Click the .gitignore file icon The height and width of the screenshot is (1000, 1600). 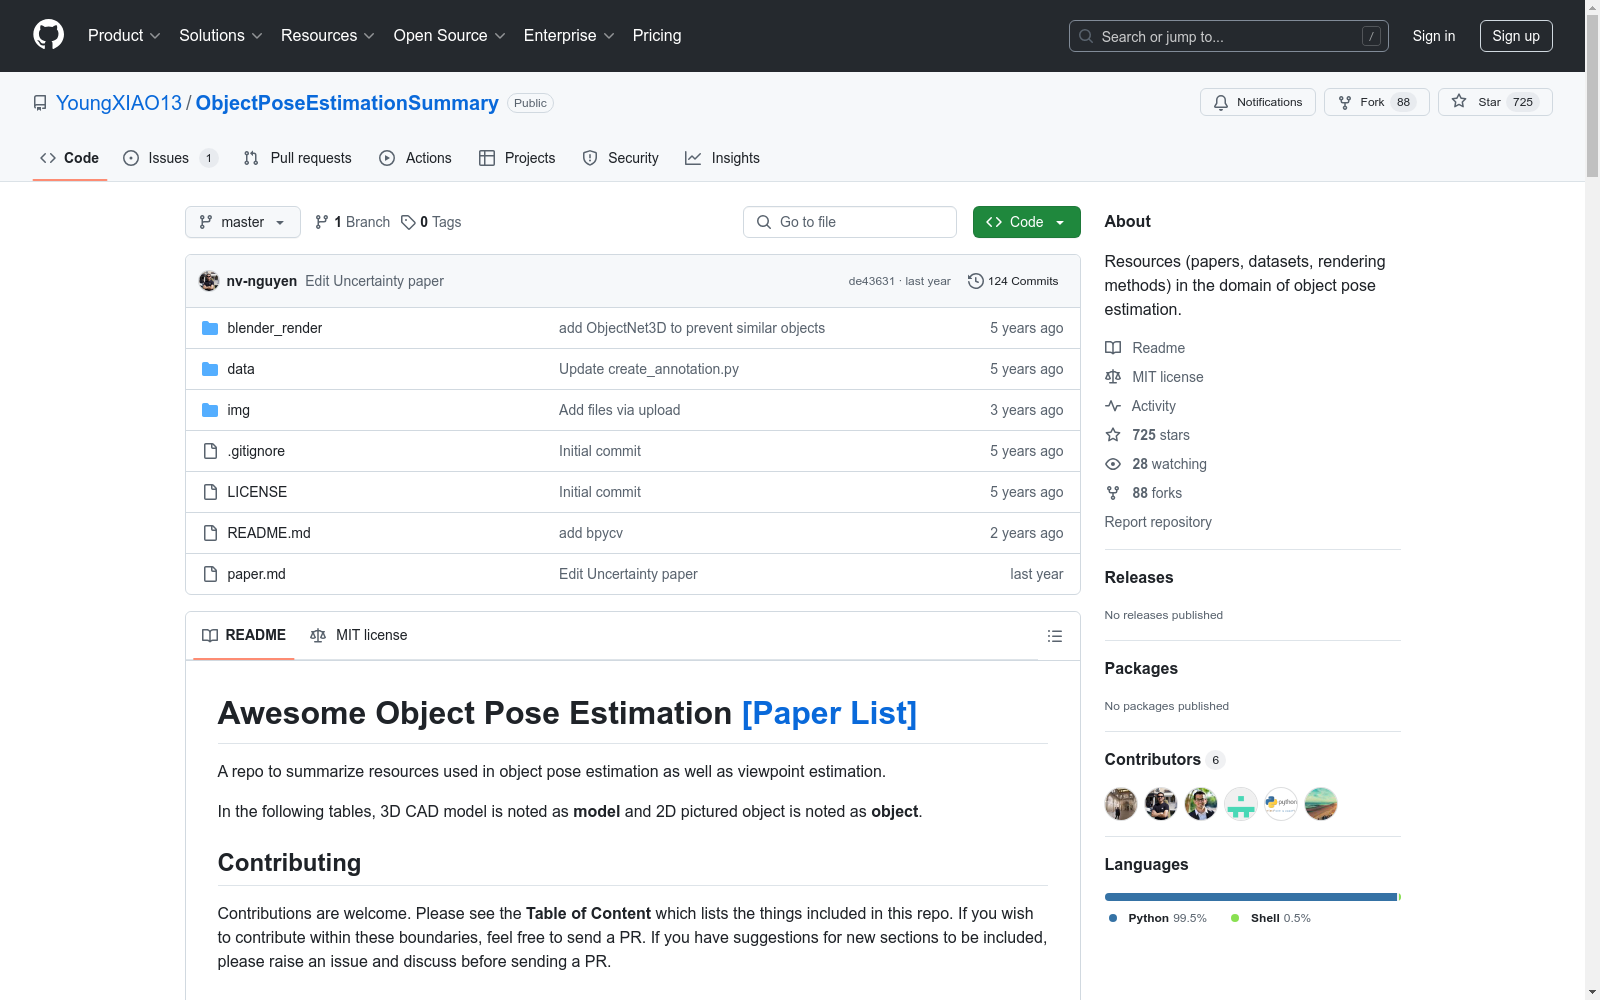tap(210, 451)
